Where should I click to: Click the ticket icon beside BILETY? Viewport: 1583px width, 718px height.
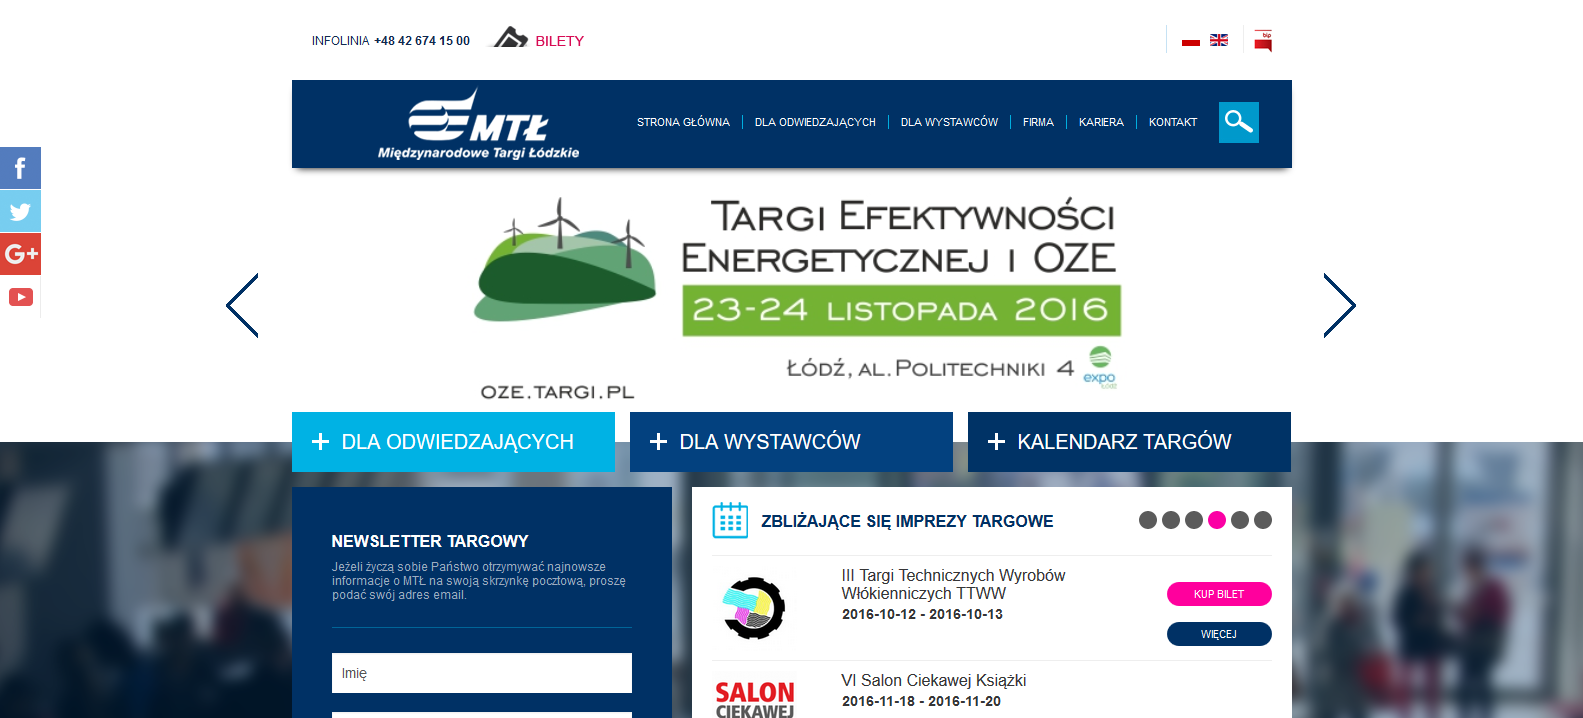[509, 39]
